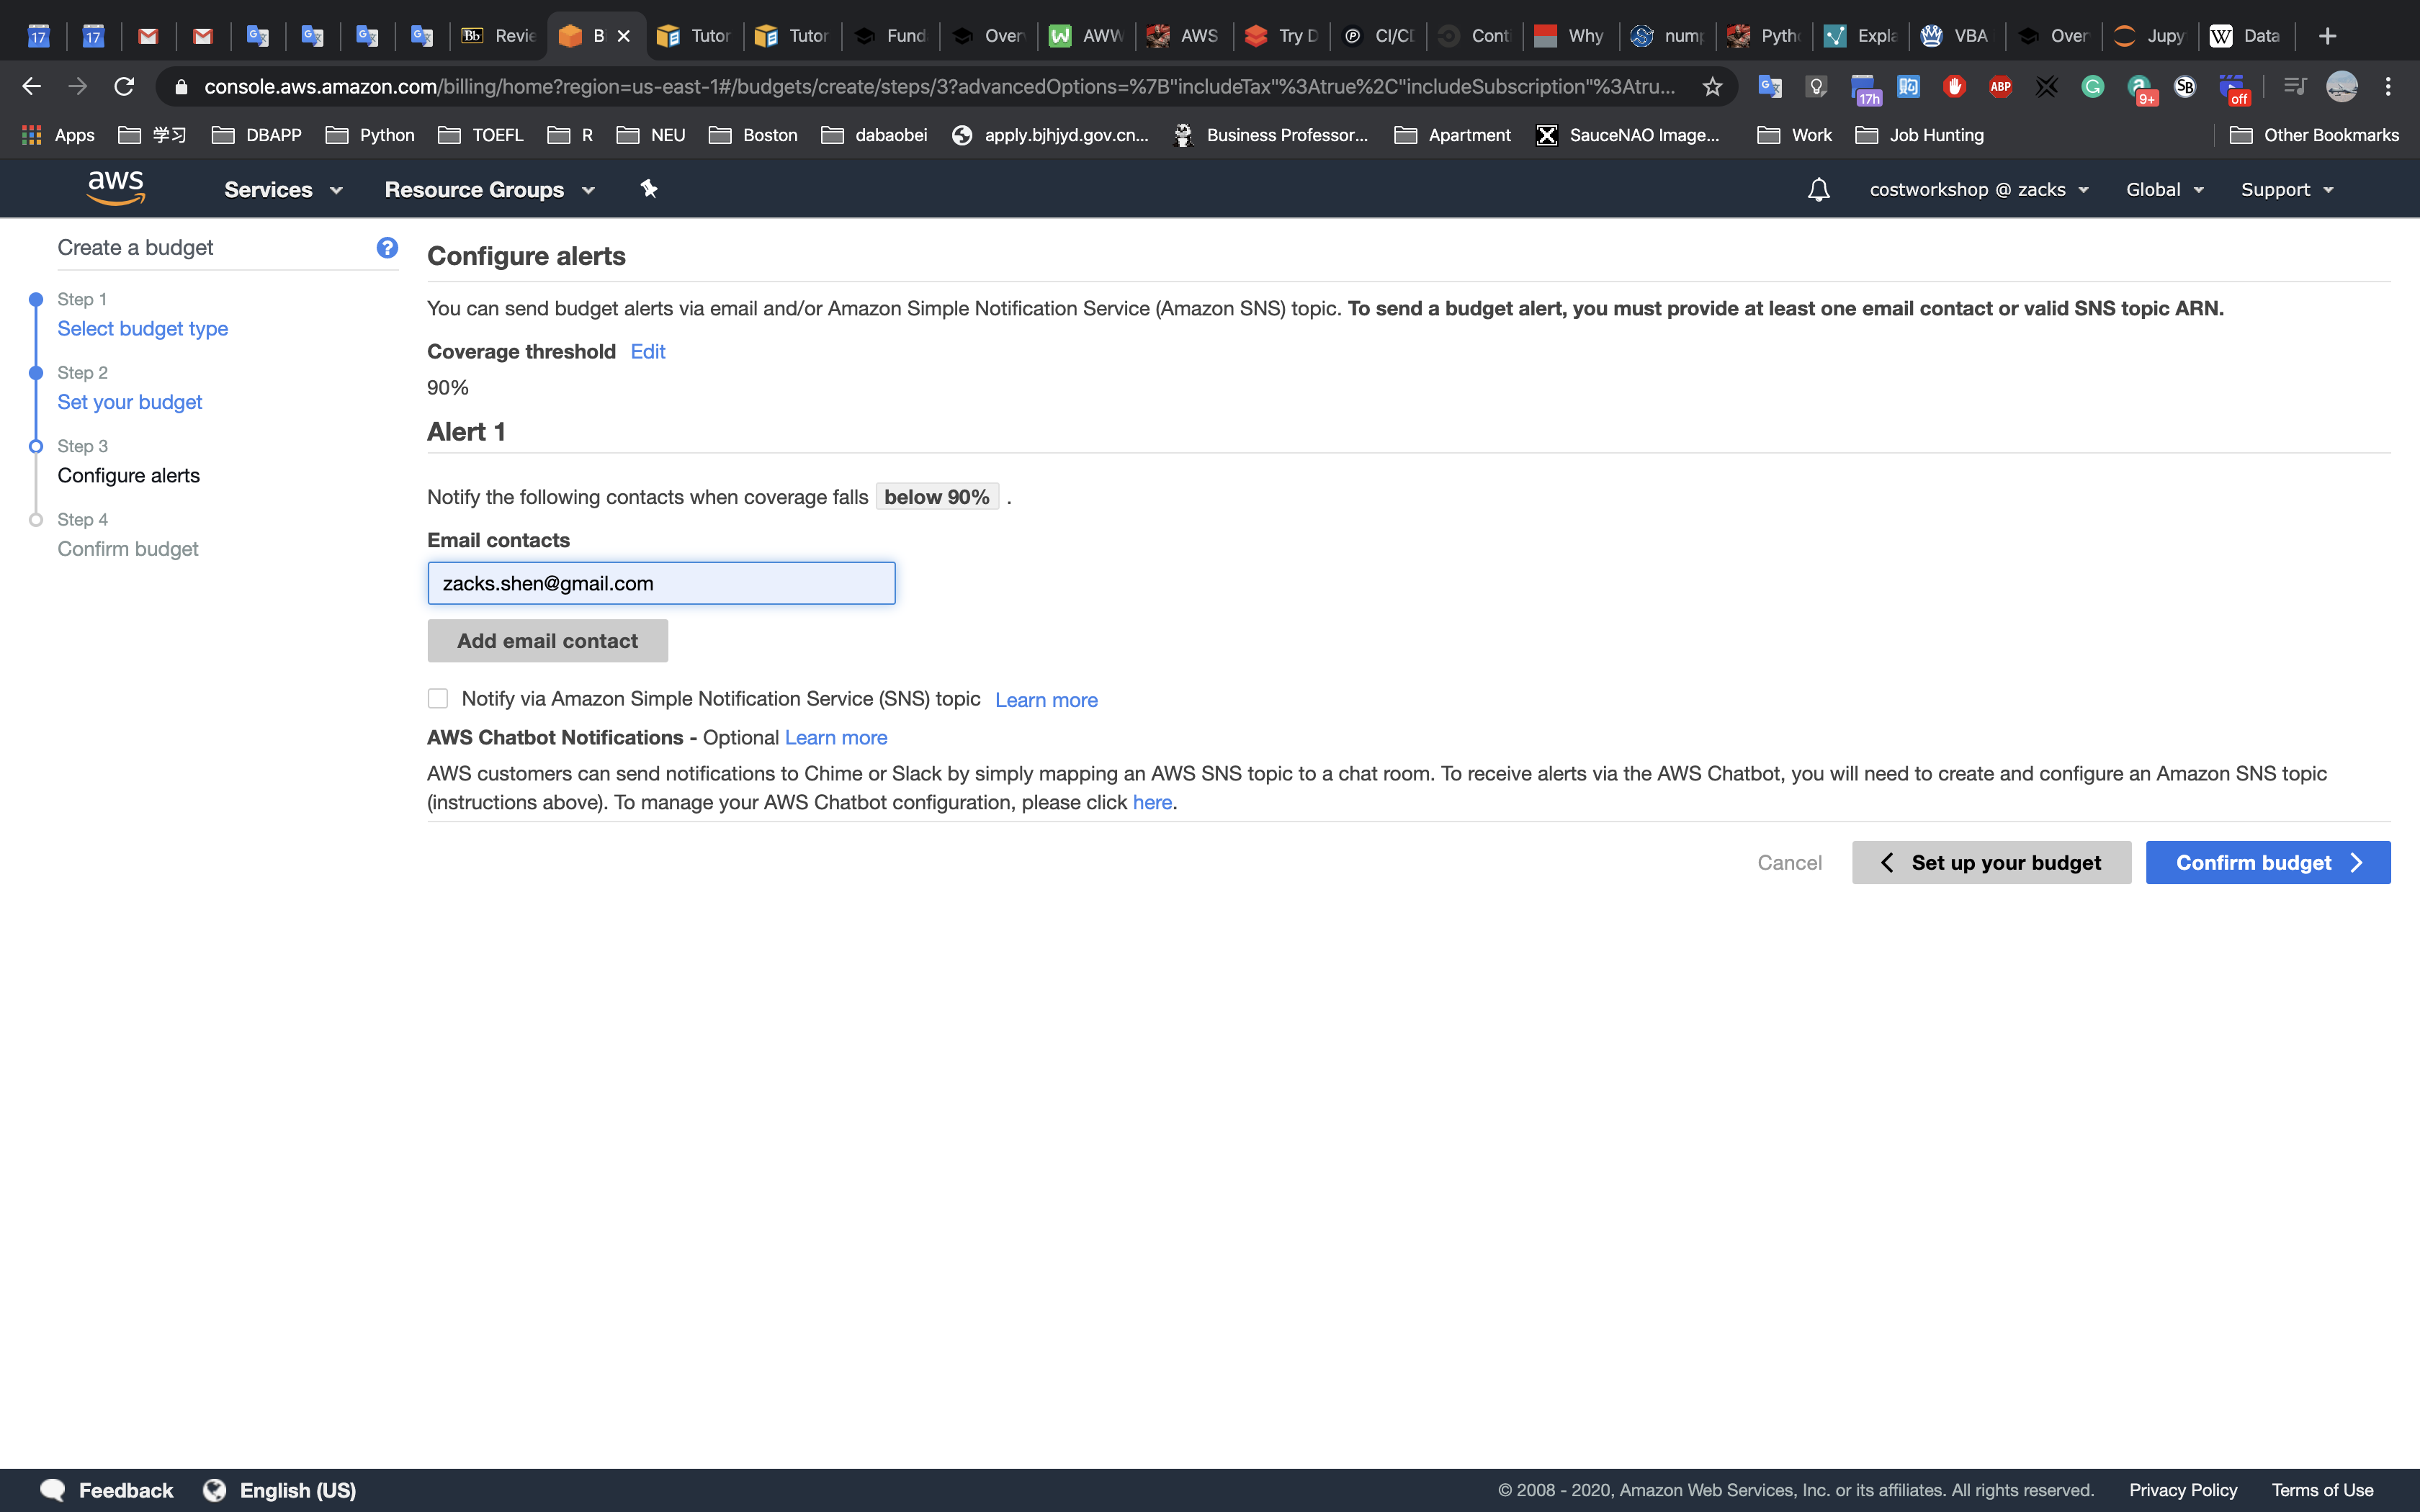Click the Grammarly extension icon

(x=2092, y=87)
